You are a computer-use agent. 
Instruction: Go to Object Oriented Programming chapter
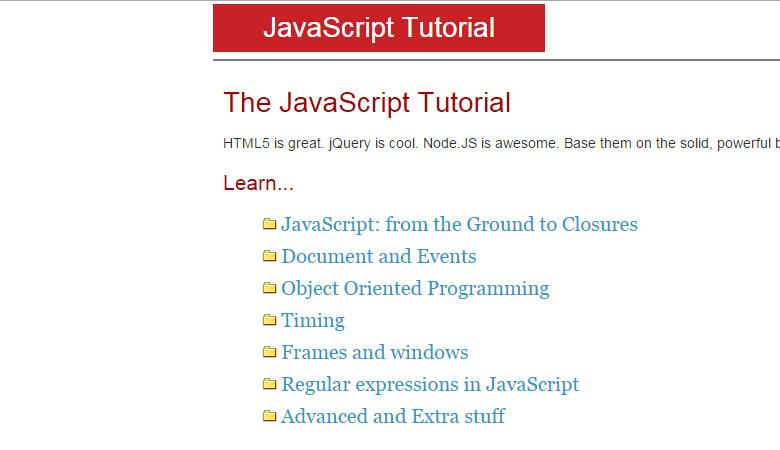pos(415,289)
